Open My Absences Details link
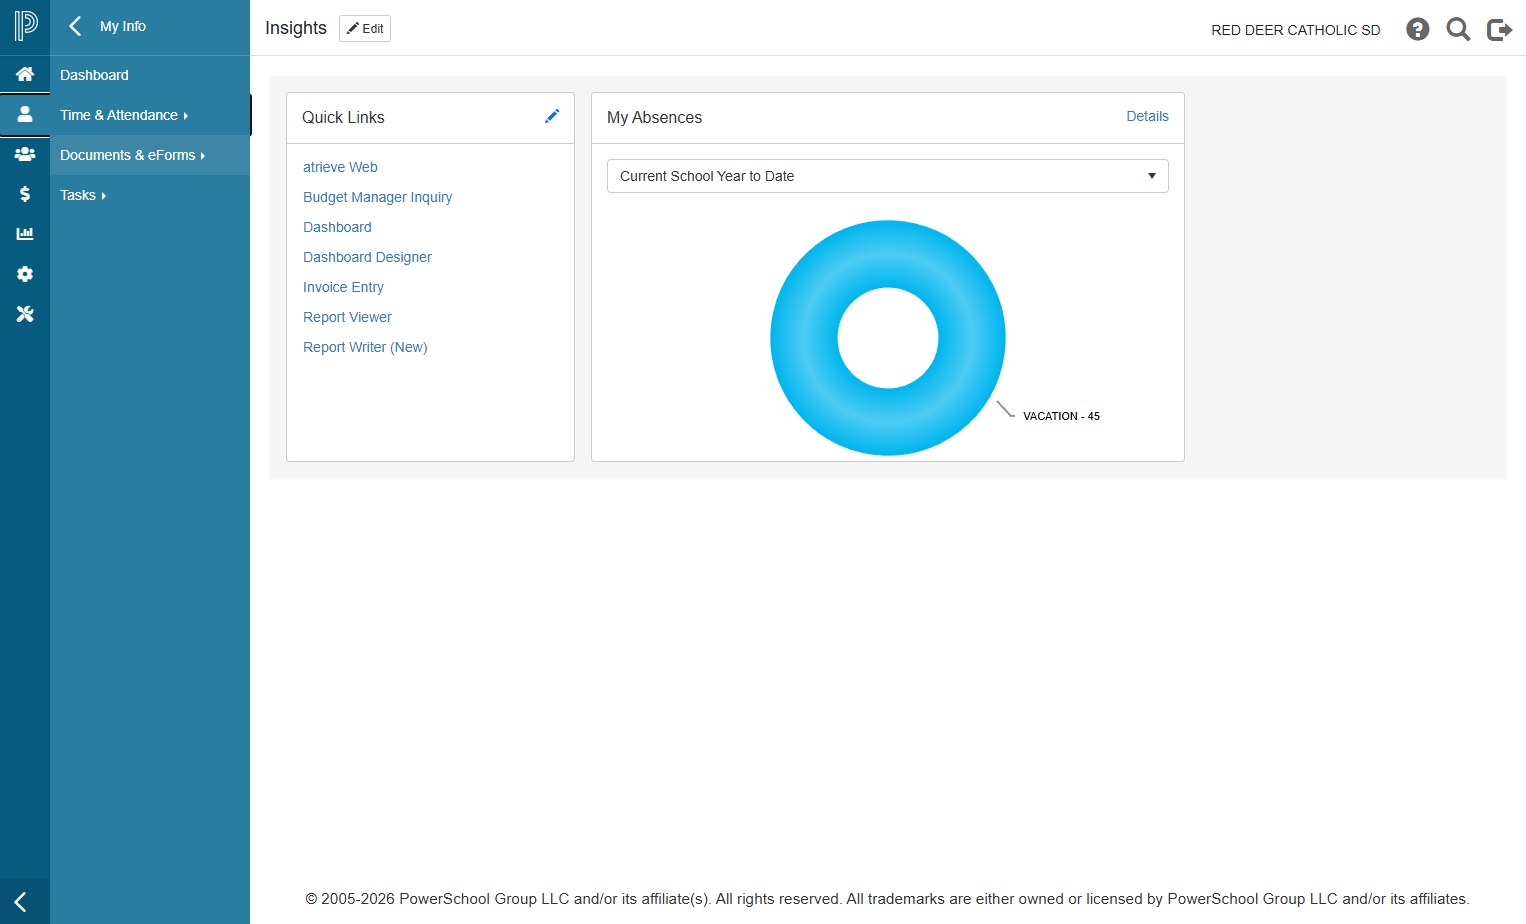 [1147, 116]
